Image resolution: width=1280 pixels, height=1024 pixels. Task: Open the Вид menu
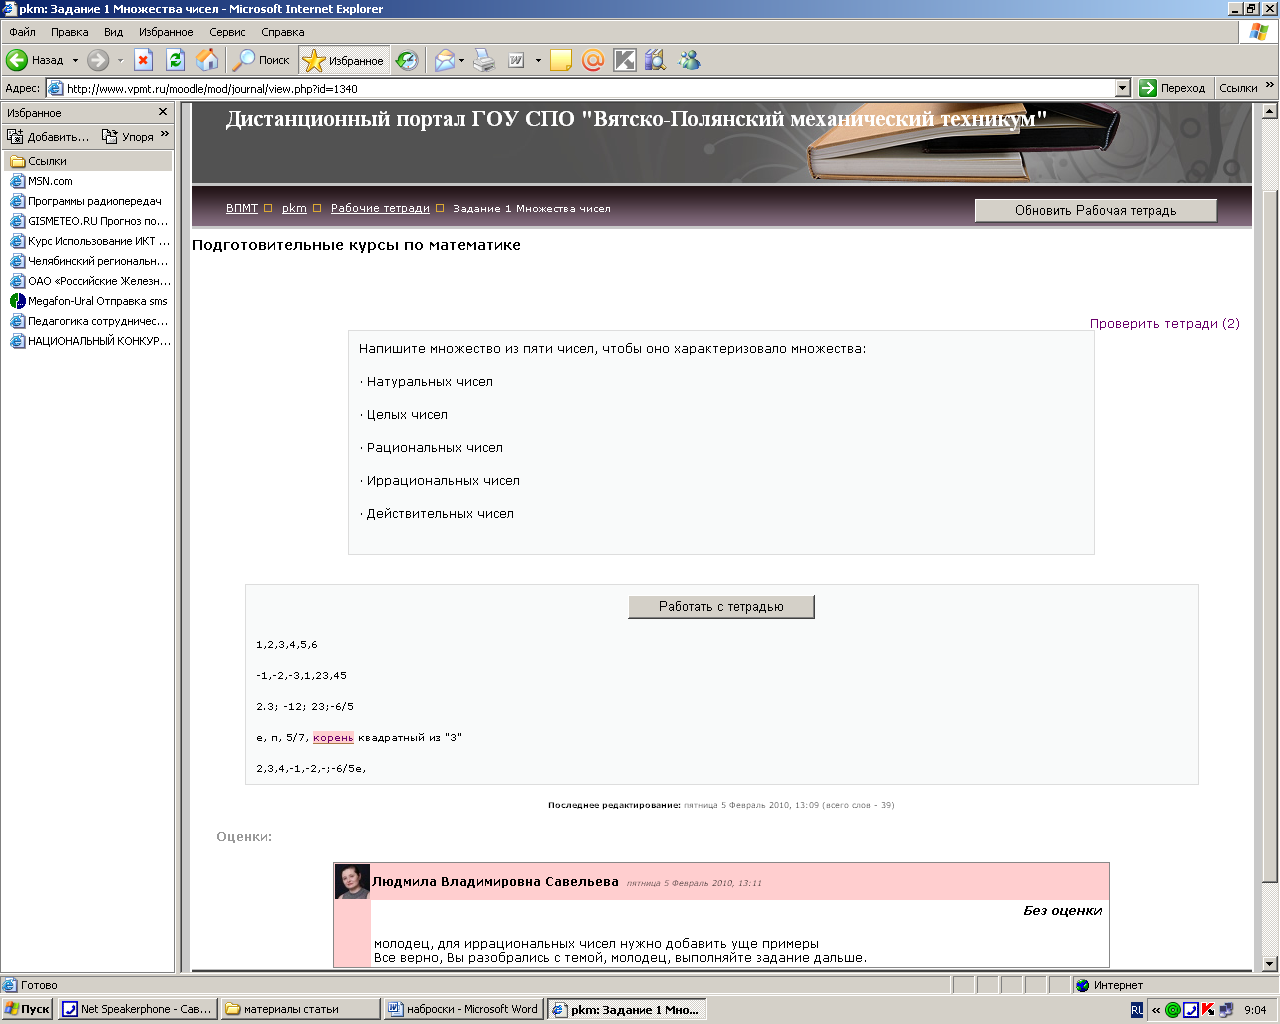coord(114,32)
